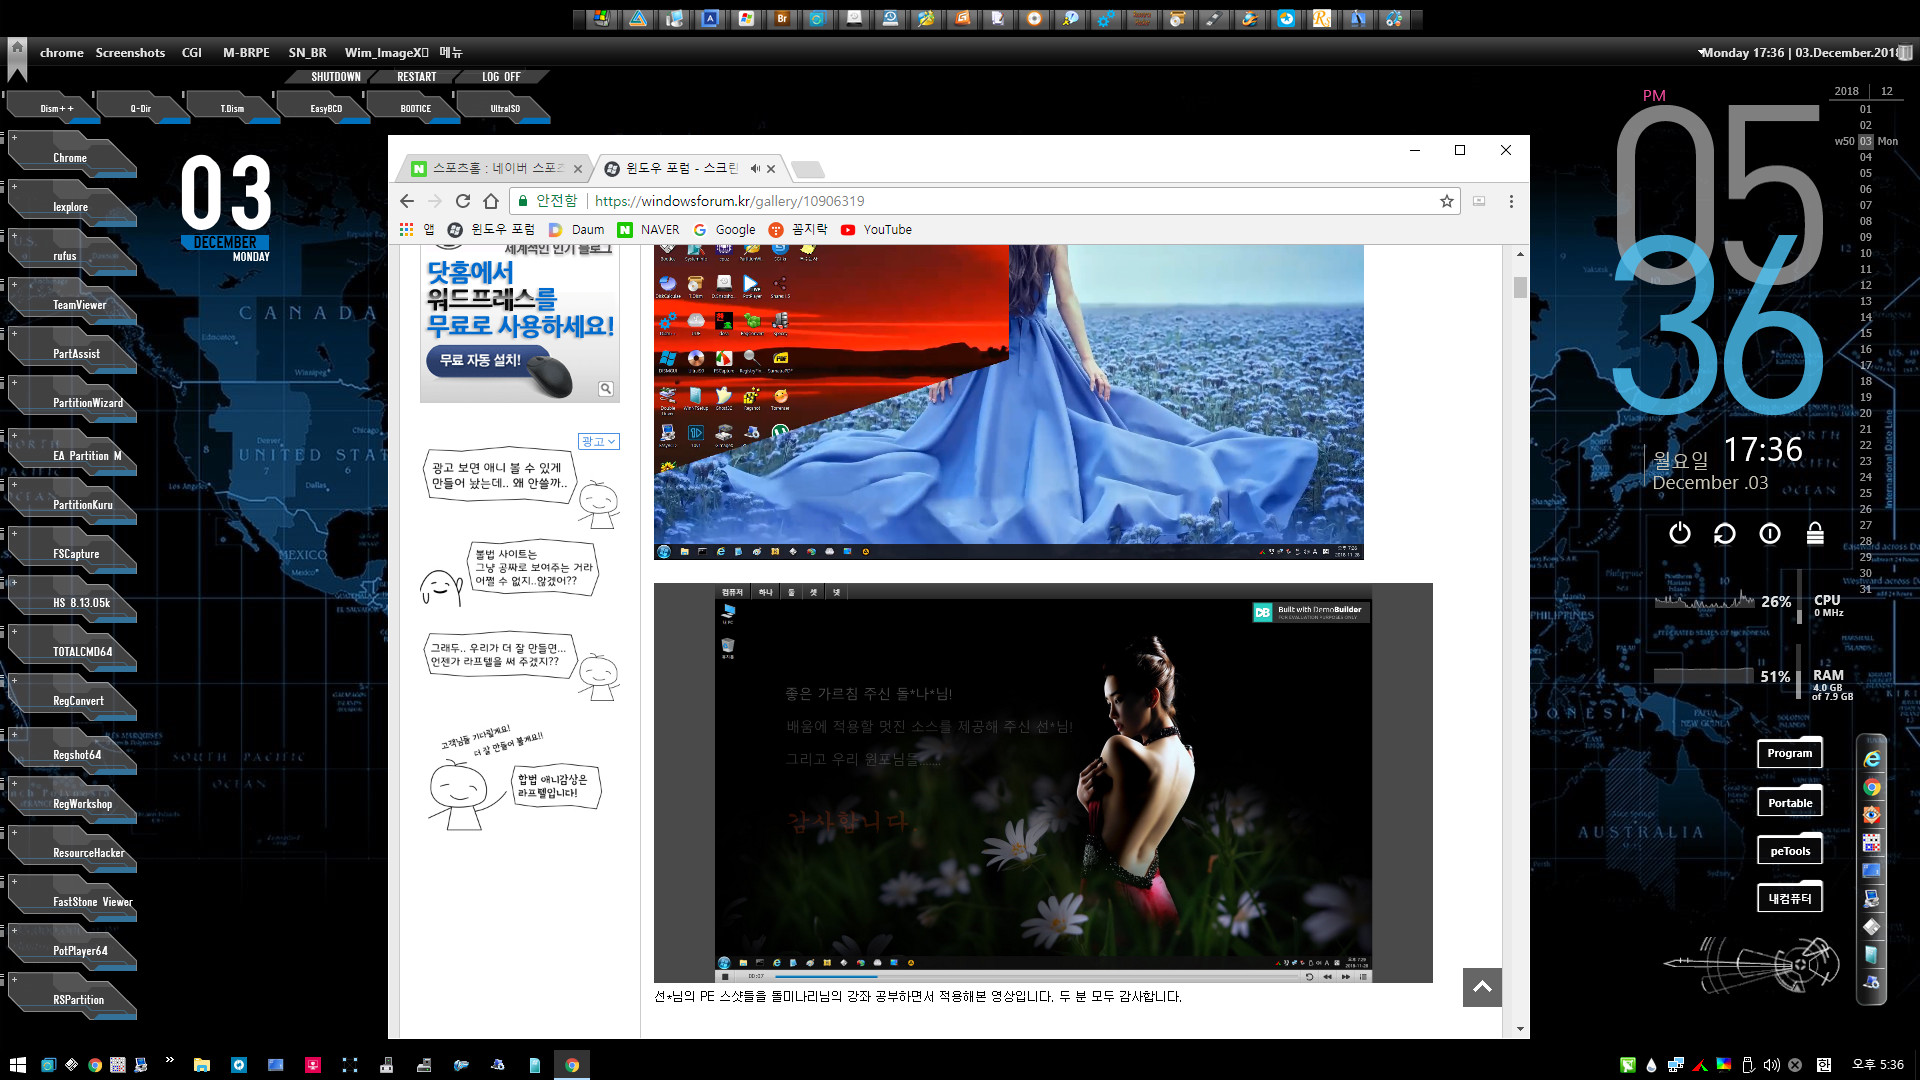Click the blue triangle Acronis dock icon

[x=638, y=18]
